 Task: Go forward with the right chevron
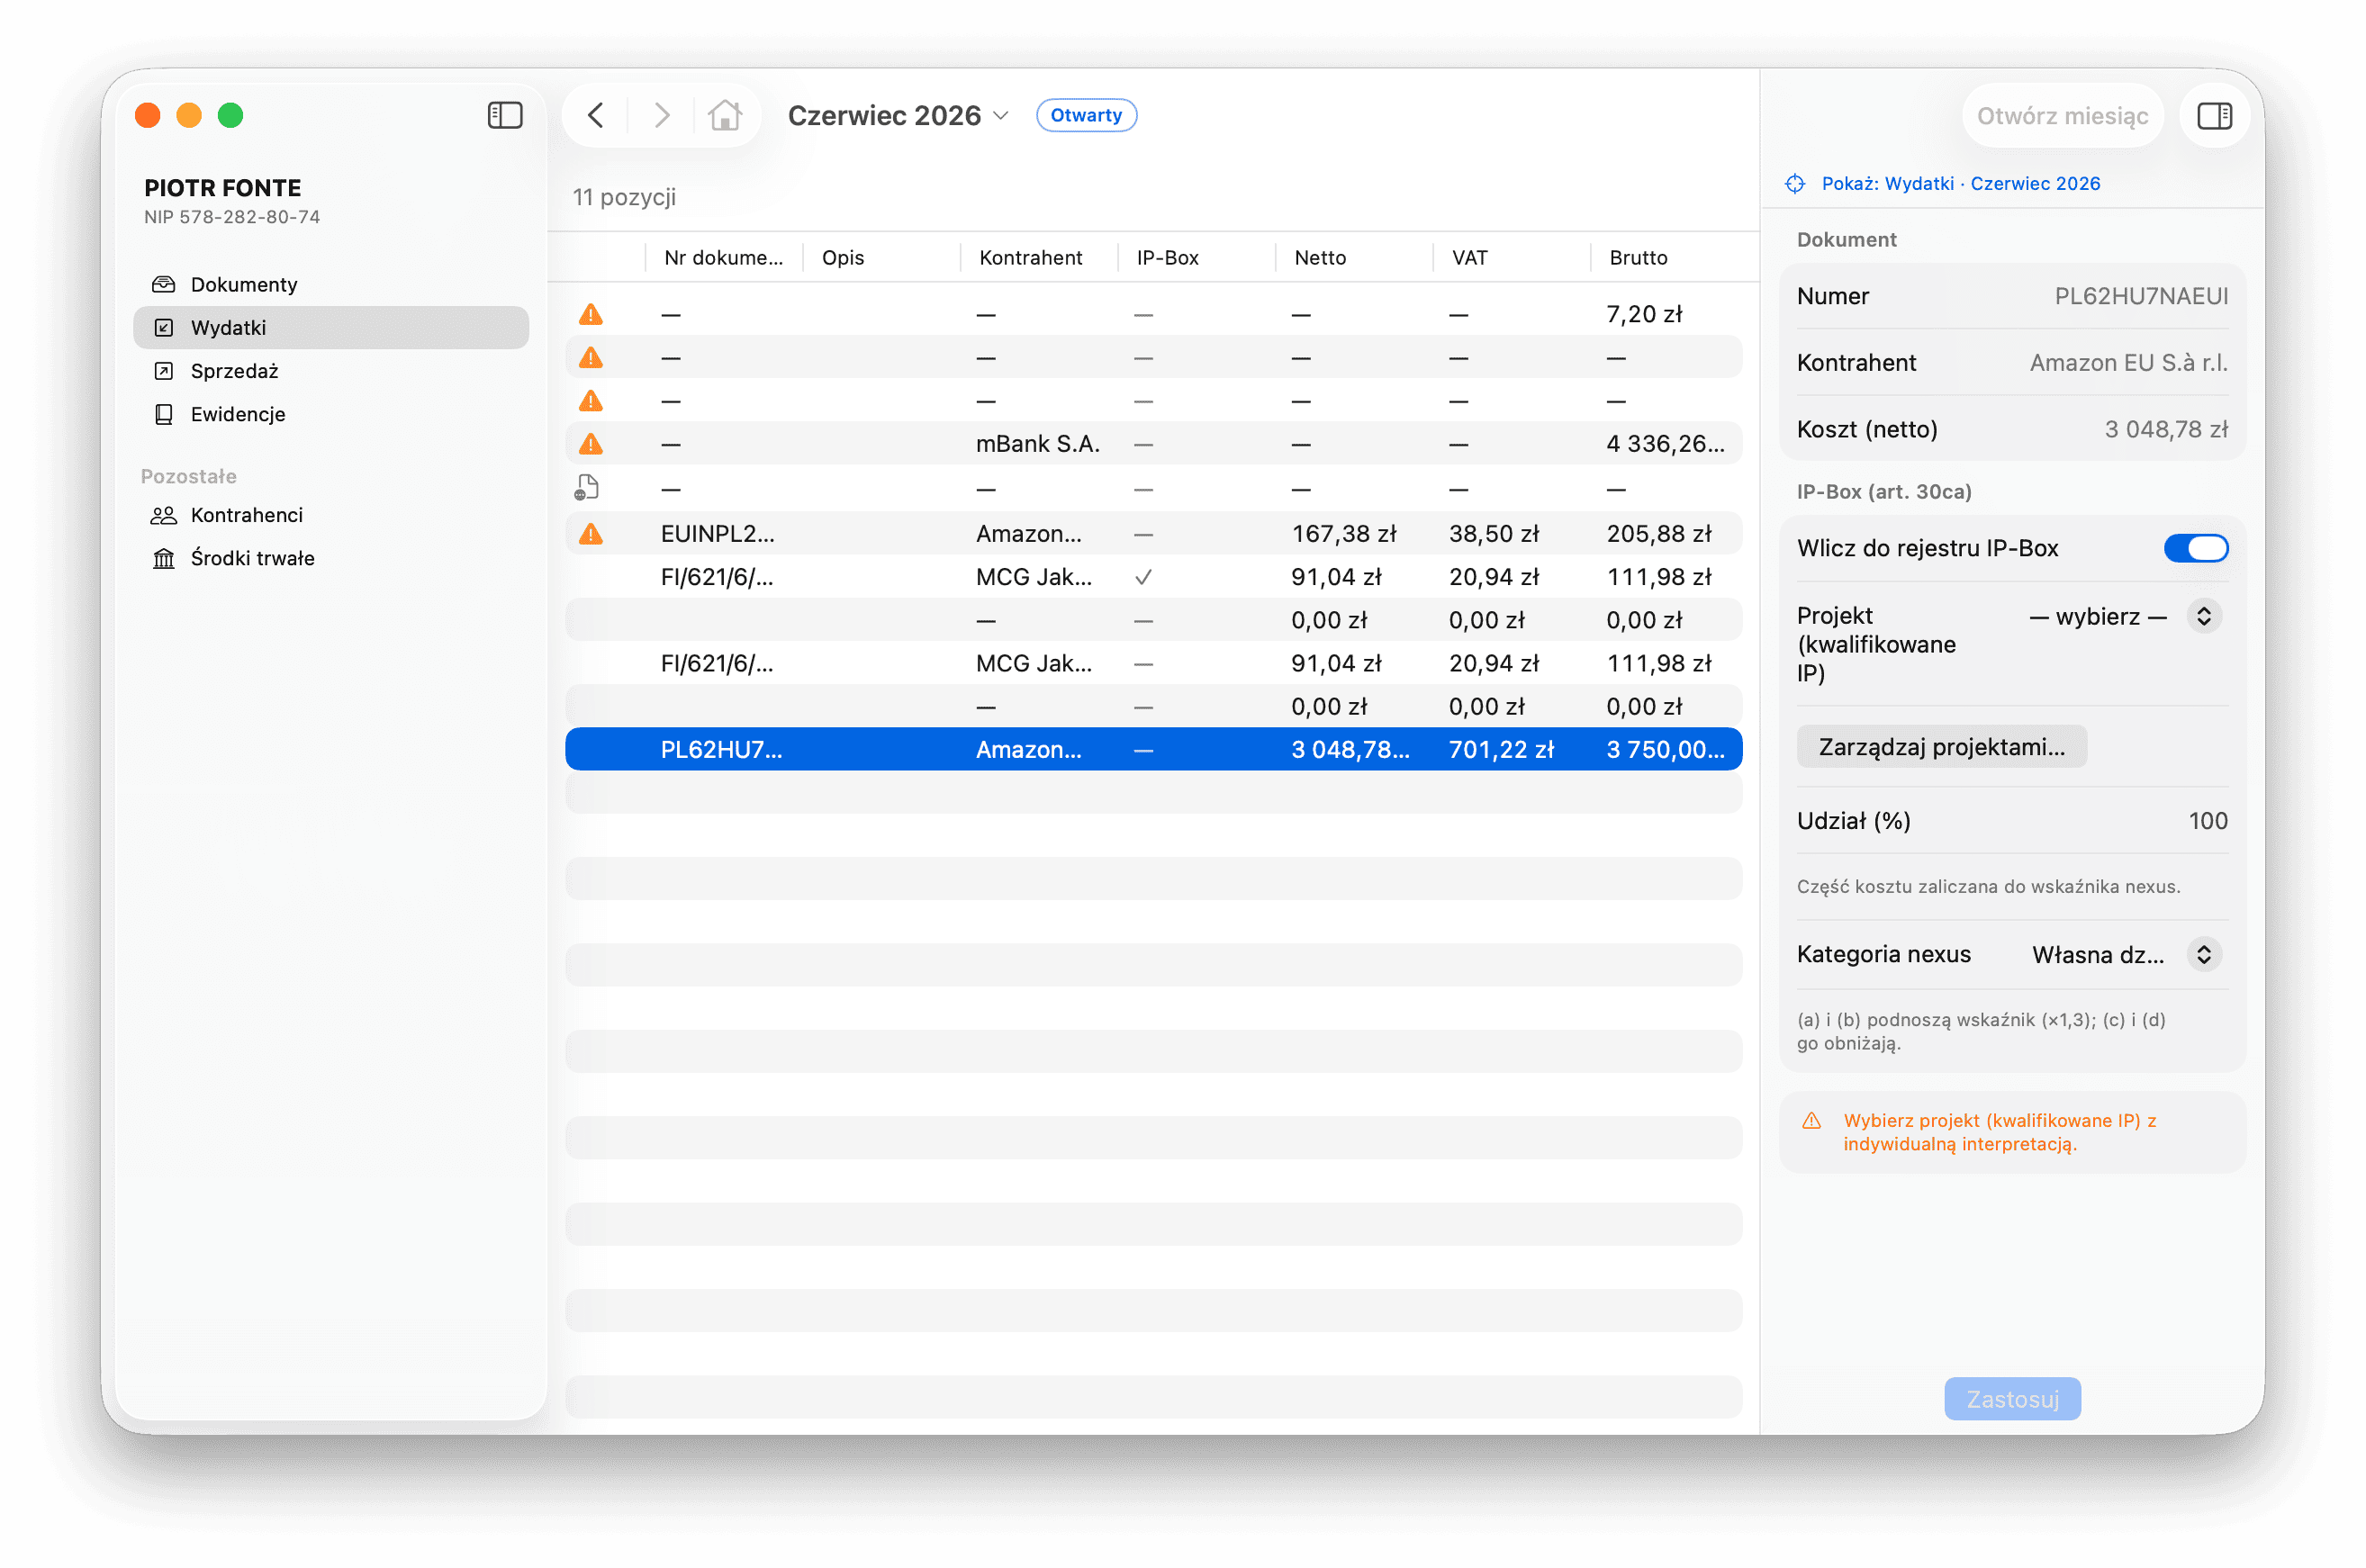(661, 115)
